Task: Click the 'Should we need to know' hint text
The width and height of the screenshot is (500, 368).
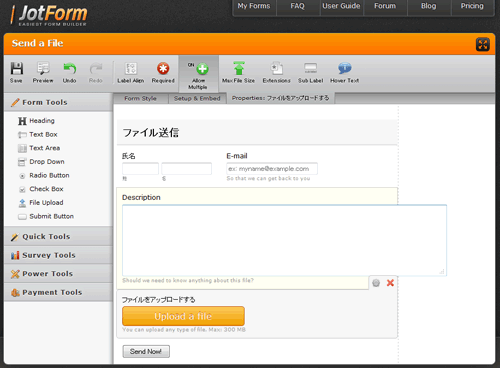Action: coord(188,281)
